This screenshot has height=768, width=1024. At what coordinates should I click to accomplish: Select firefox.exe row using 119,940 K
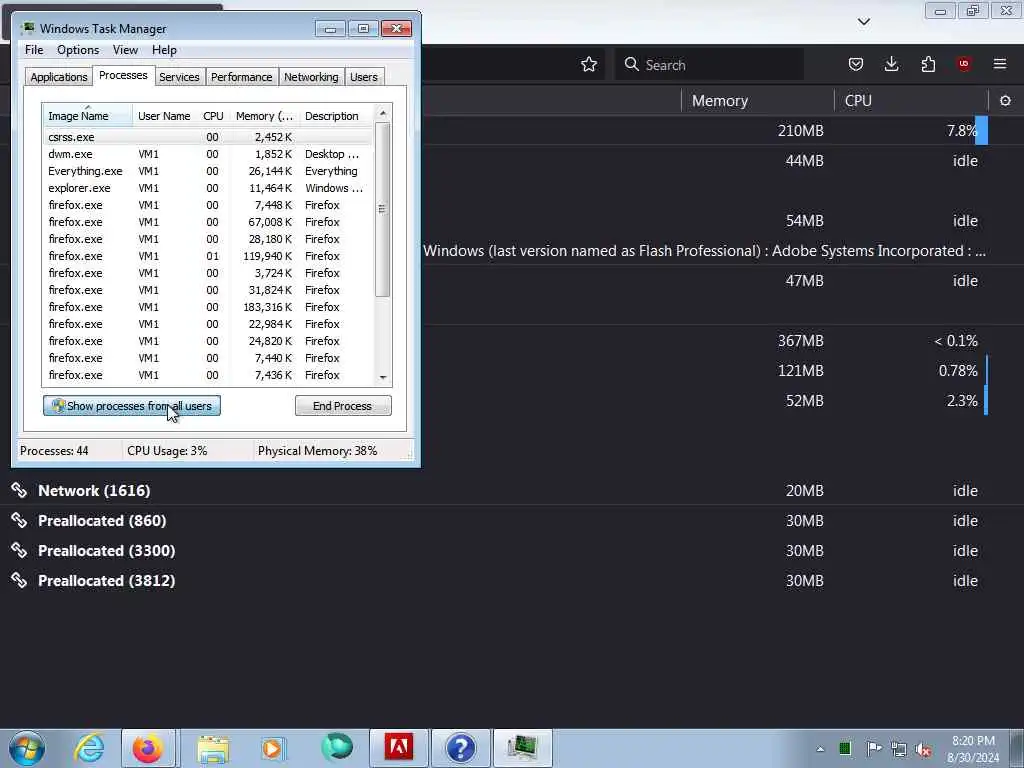(208, 255)
